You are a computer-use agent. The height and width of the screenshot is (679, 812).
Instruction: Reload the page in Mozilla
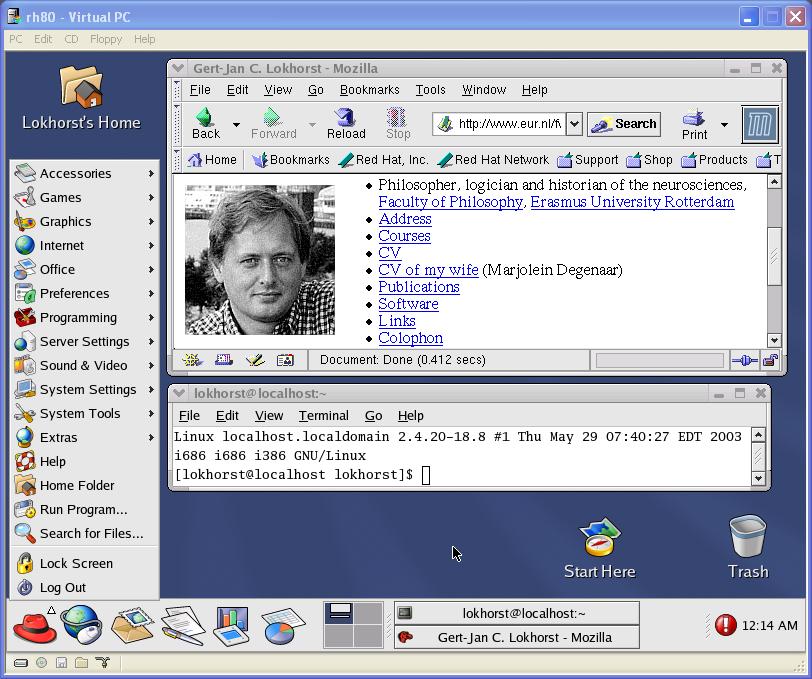pos(346,124)
